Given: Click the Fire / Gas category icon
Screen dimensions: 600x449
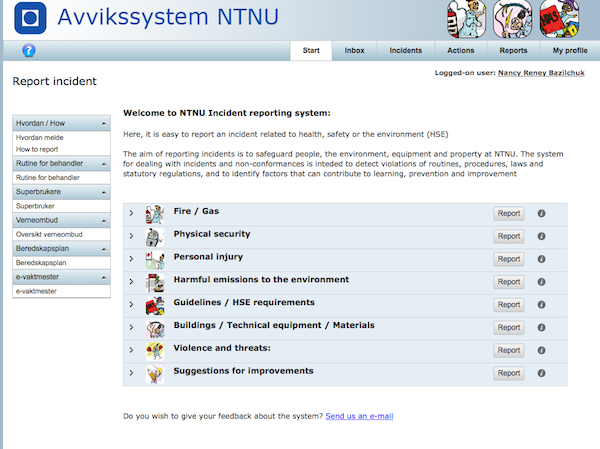Looking at the screenshot, I should 155,214.
